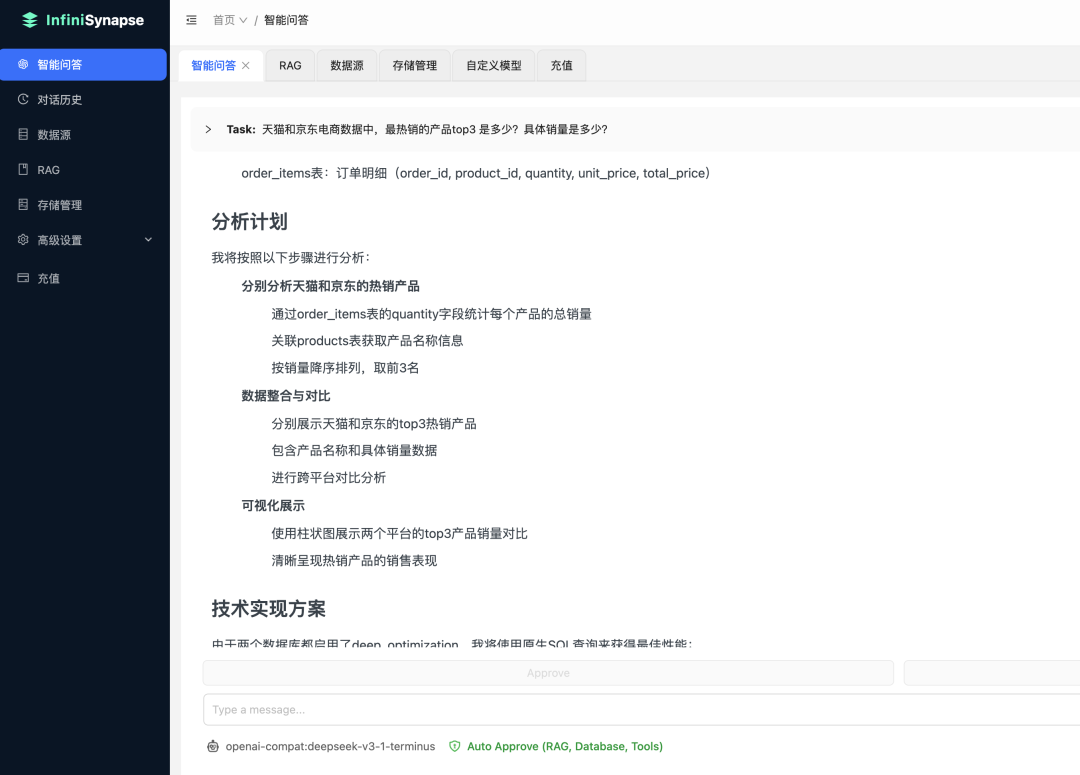
Task: Collapse the sidebar with the fold icon
Action: click(191, 20)
